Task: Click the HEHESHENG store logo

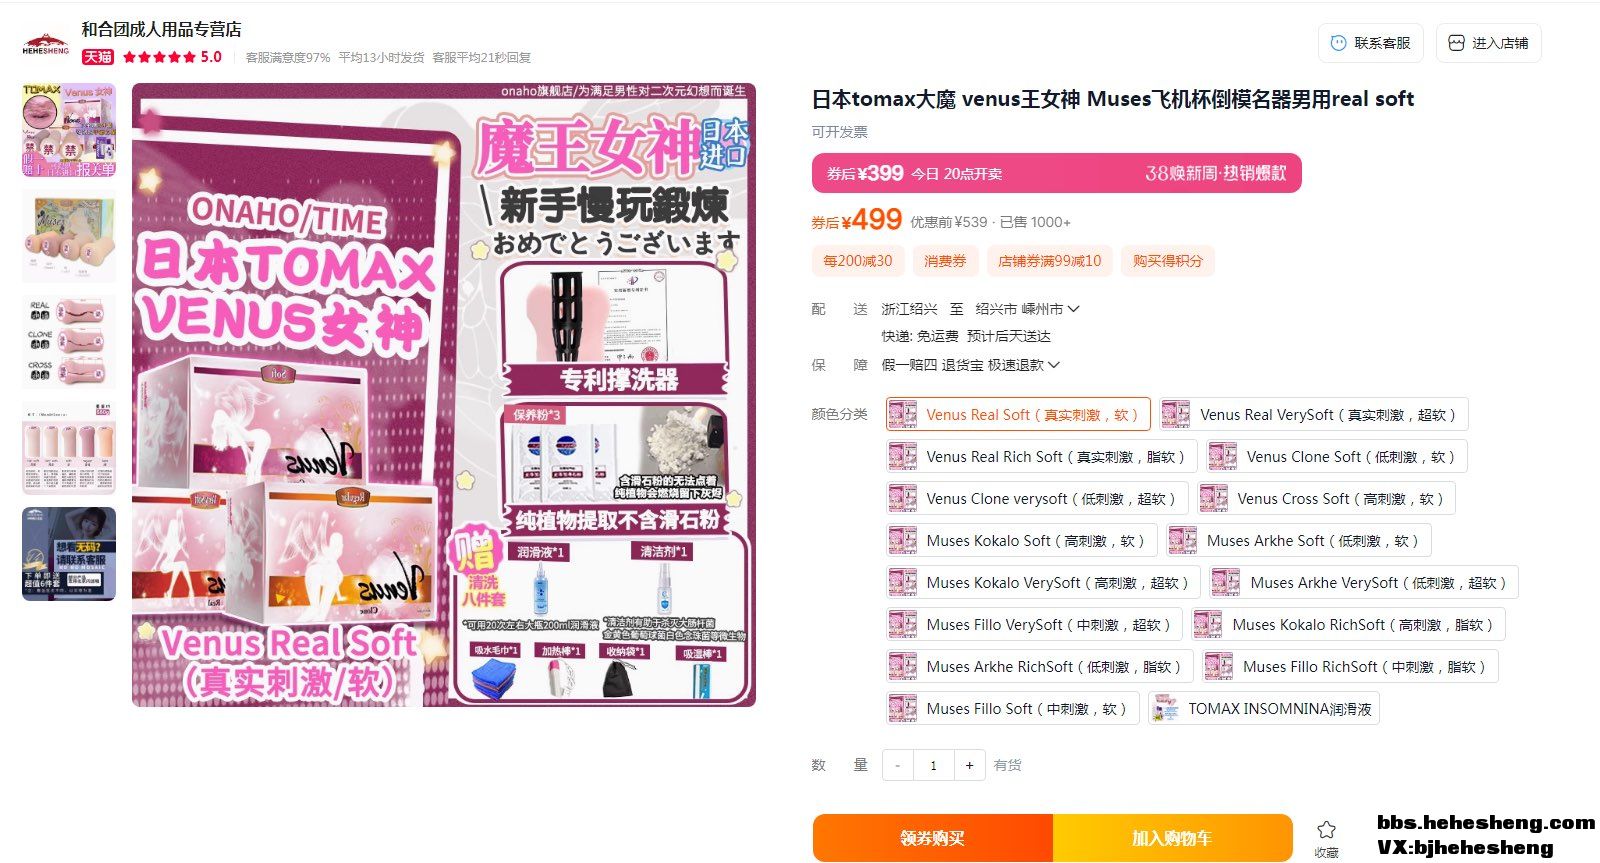Action: [x=46, y=44]
